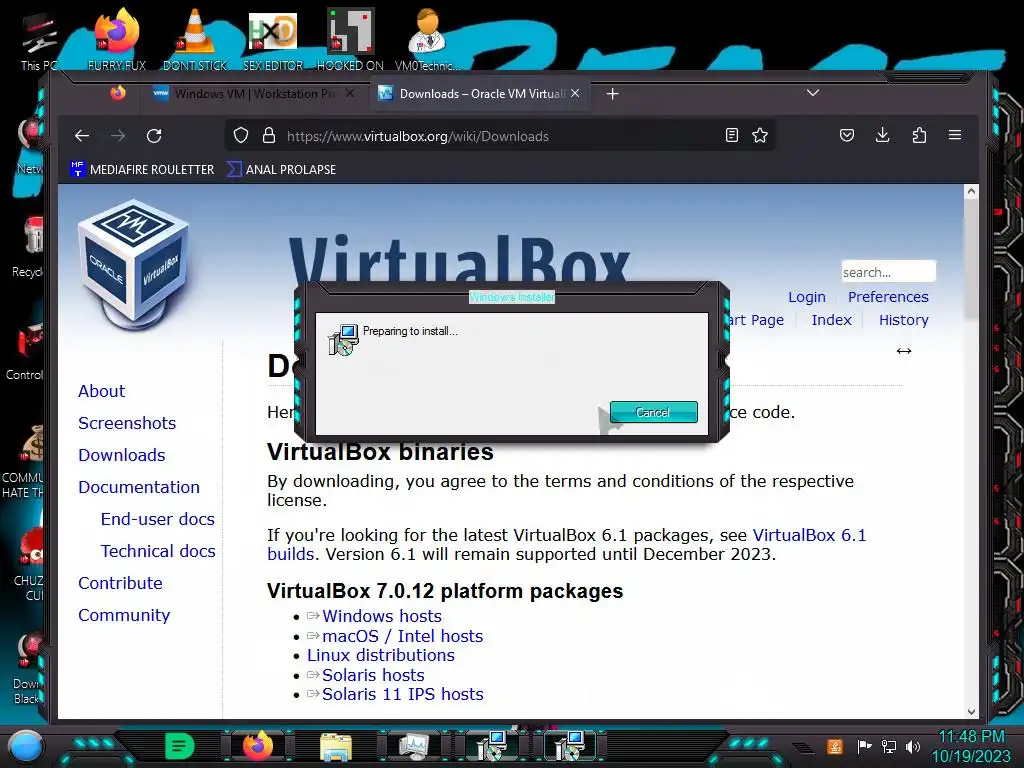
Task: Open the page History link
Action: click(x=903, y=320)
